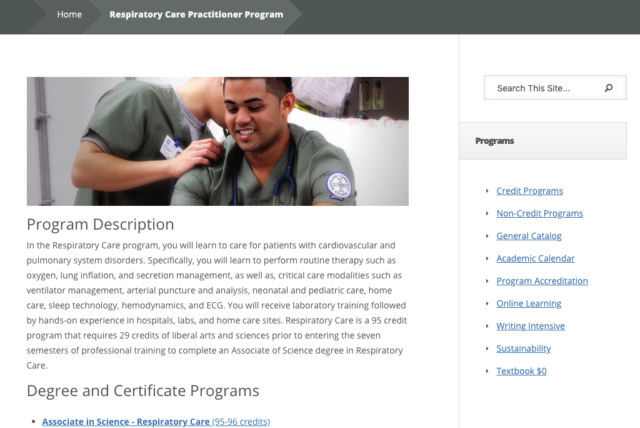The image size is (640, 428).
Task: Open the Non-Credit Programs link
Action: click(x=539, y=213)
